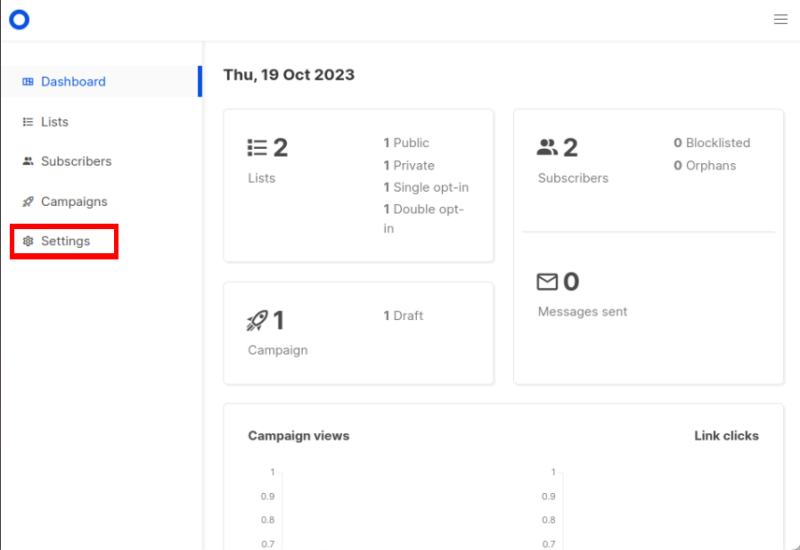
Task: Click the envelope icon beside Messages sent
Action: pos(547,282)
